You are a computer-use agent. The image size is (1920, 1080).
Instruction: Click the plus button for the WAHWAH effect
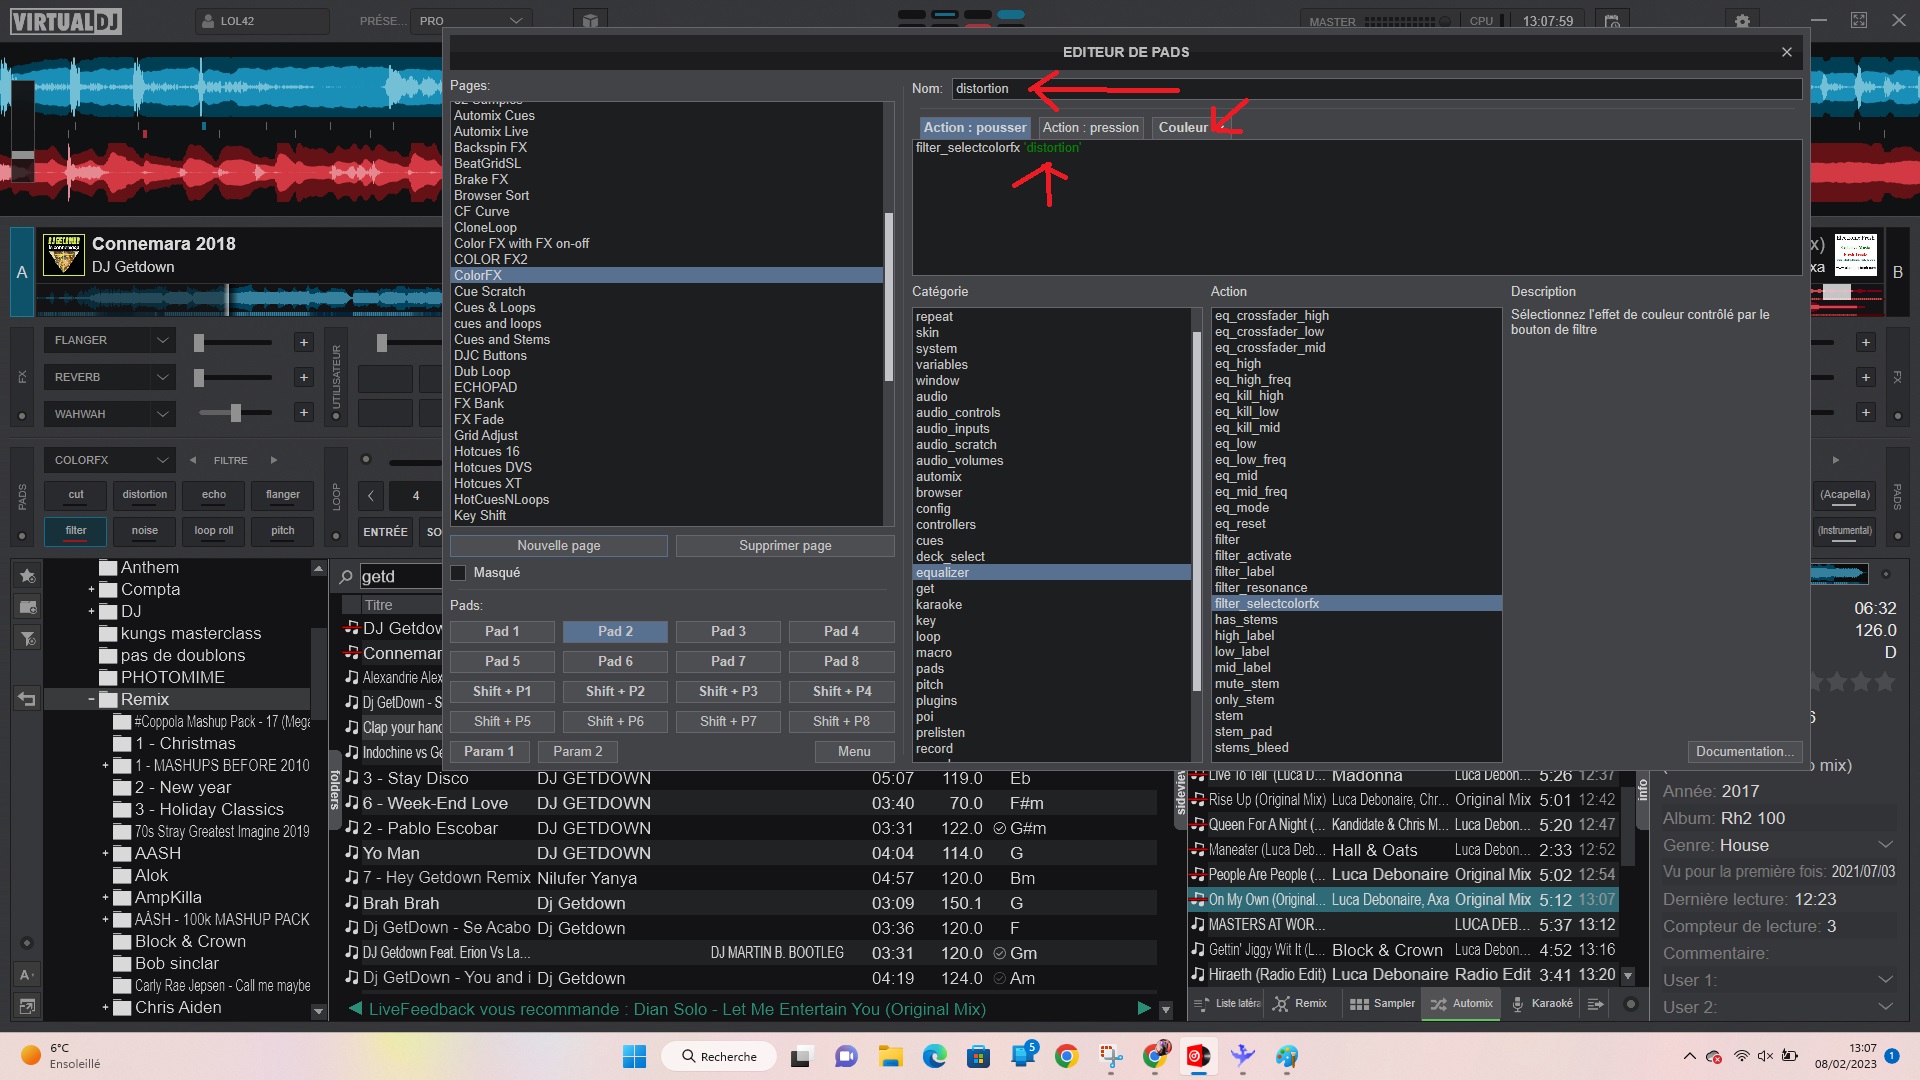point(304,413)
